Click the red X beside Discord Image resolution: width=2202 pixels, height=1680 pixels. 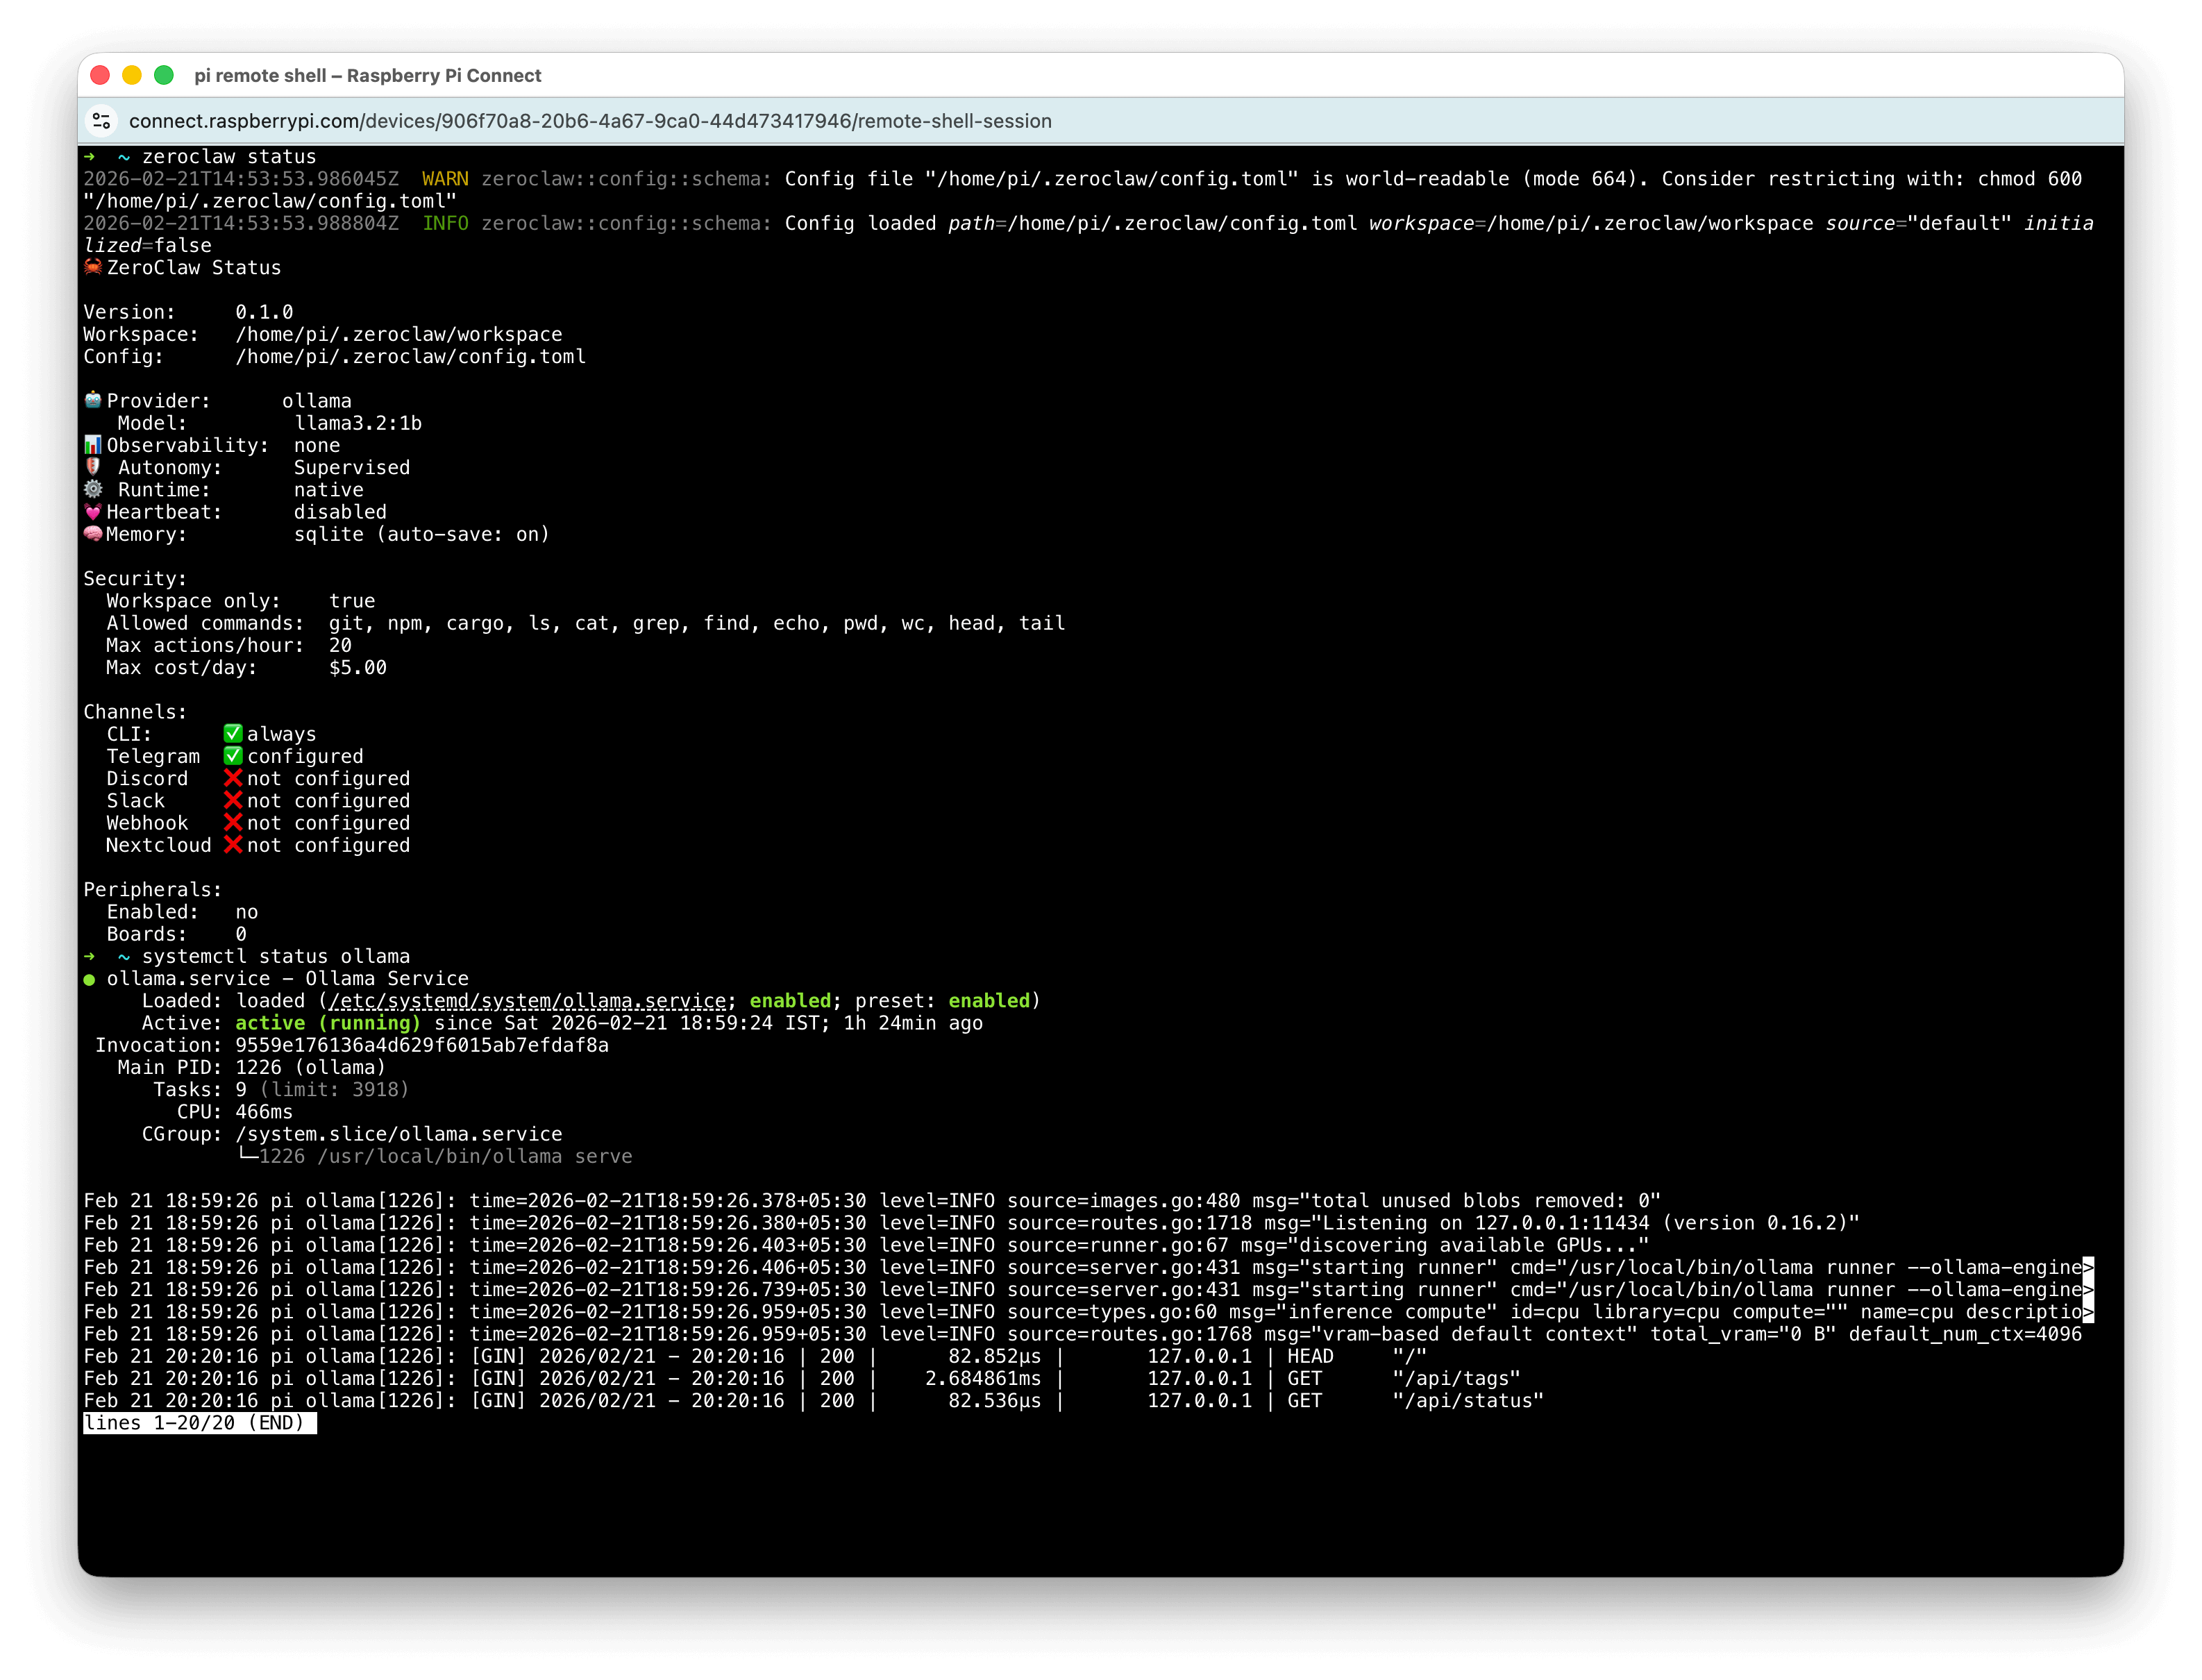point(233,778)
